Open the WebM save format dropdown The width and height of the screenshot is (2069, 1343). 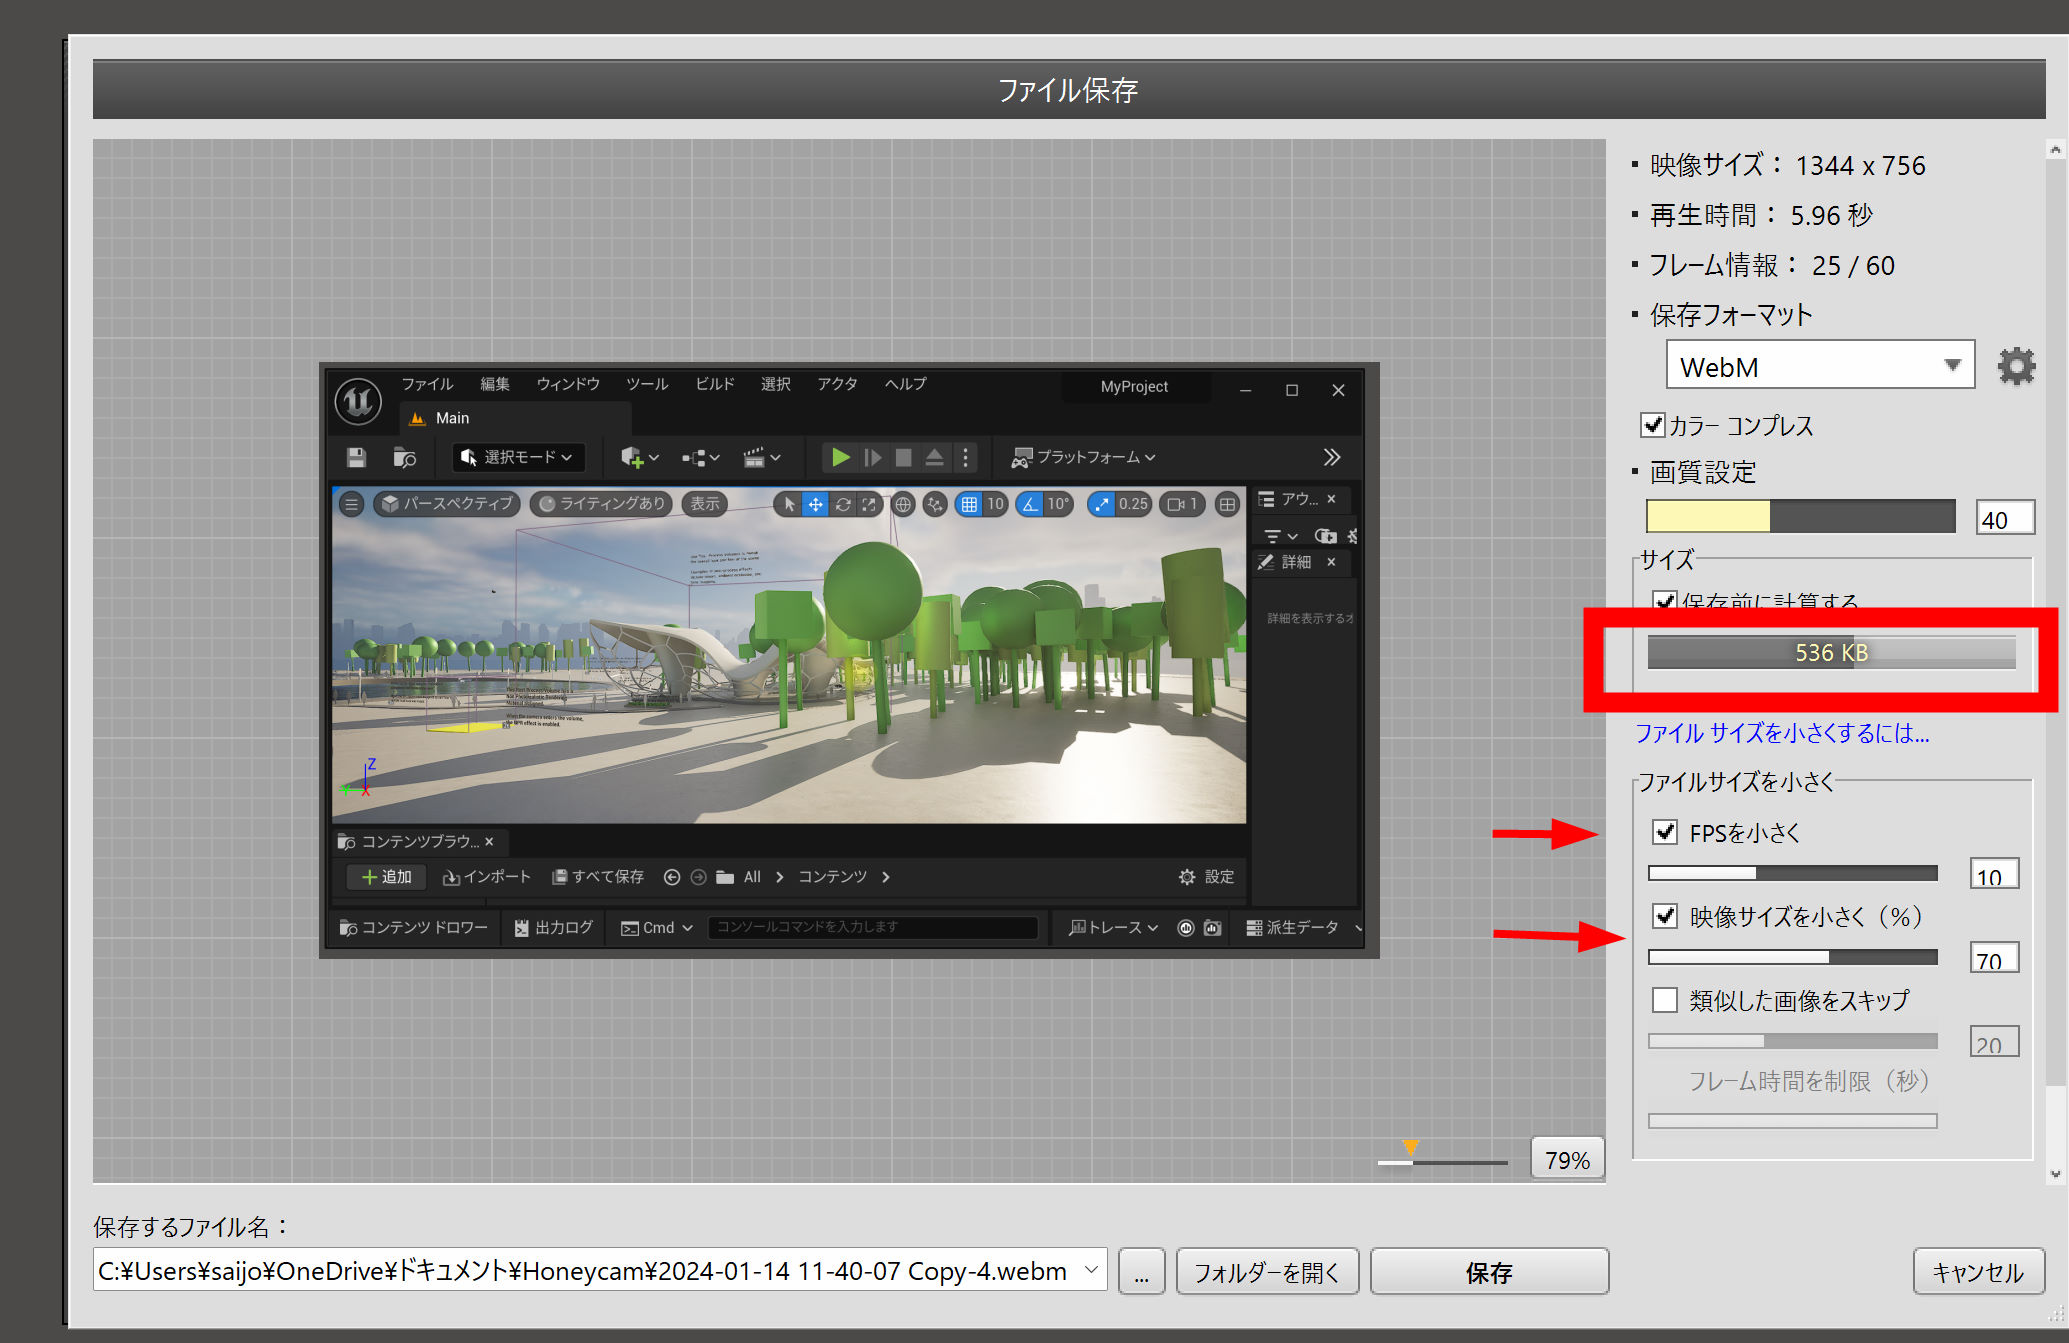pyautogui.click(x=1819, y=366)
